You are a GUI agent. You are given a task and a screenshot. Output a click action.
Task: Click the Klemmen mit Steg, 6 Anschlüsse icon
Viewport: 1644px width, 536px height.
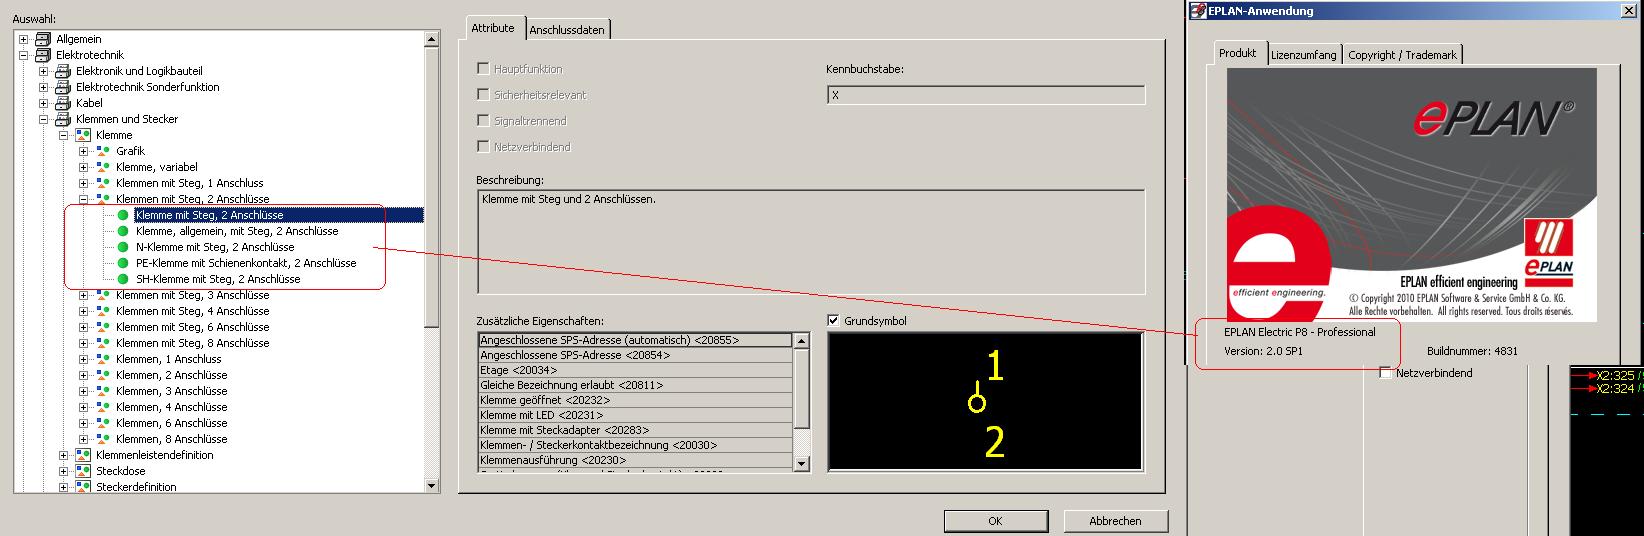click(x=103, y=327)
